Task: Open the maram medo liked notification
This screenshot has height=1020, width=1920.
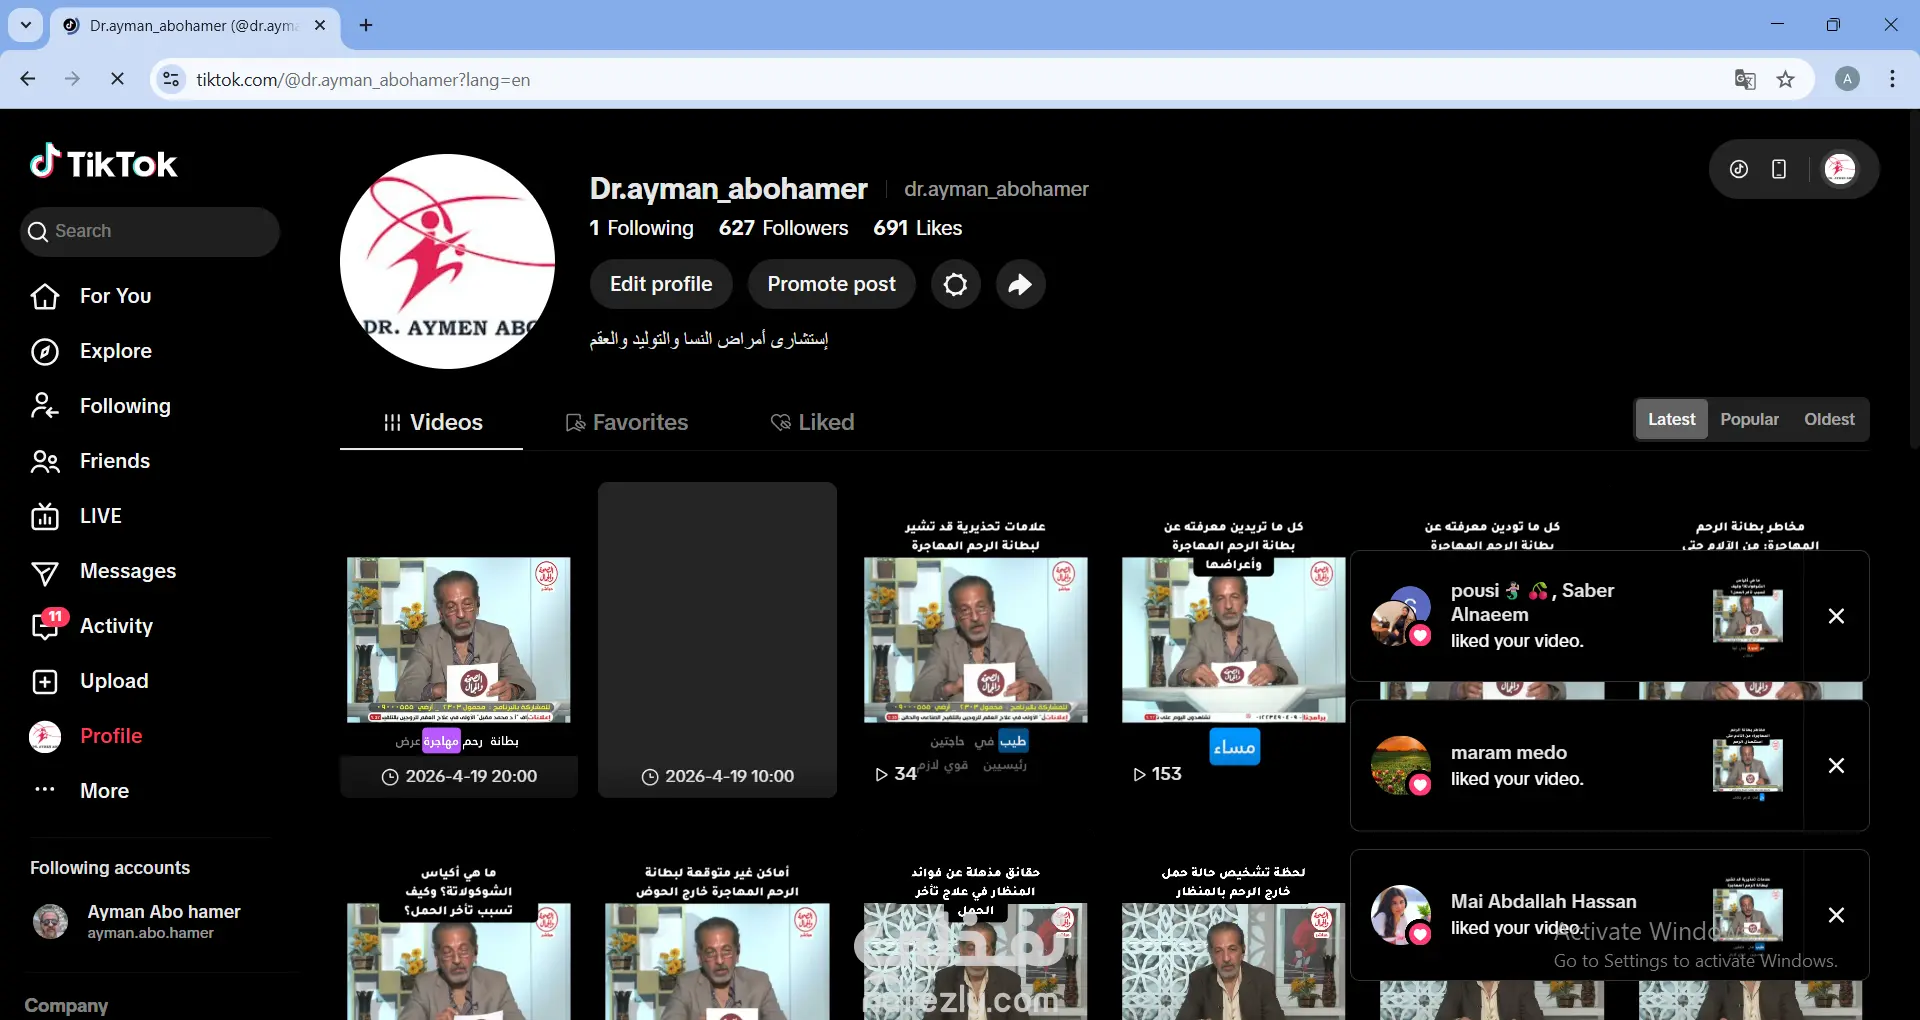Action: [1577, 766]
